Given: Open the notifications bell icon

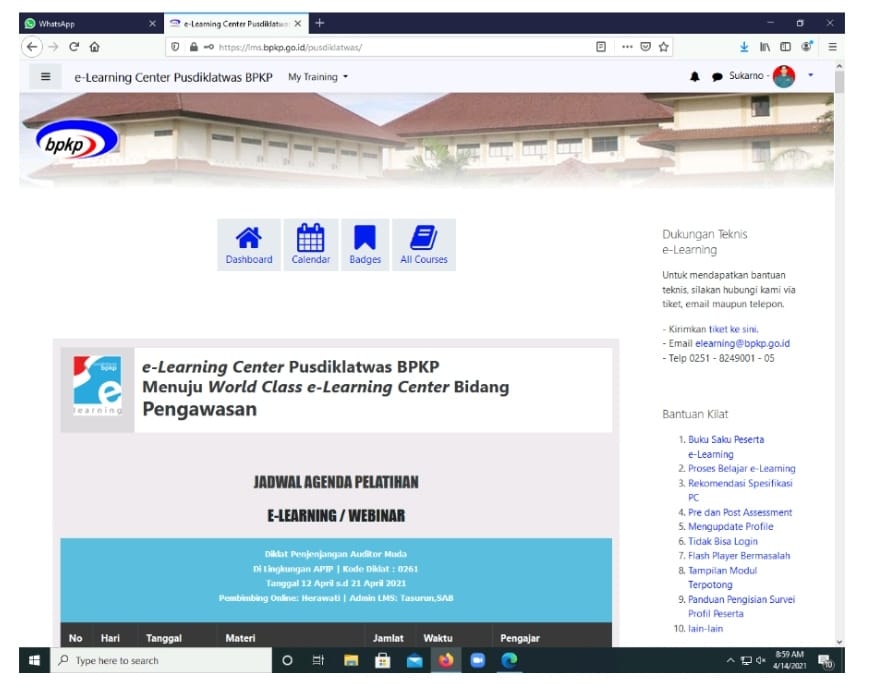Looking at the screenshot, I should tap(695, 77).
